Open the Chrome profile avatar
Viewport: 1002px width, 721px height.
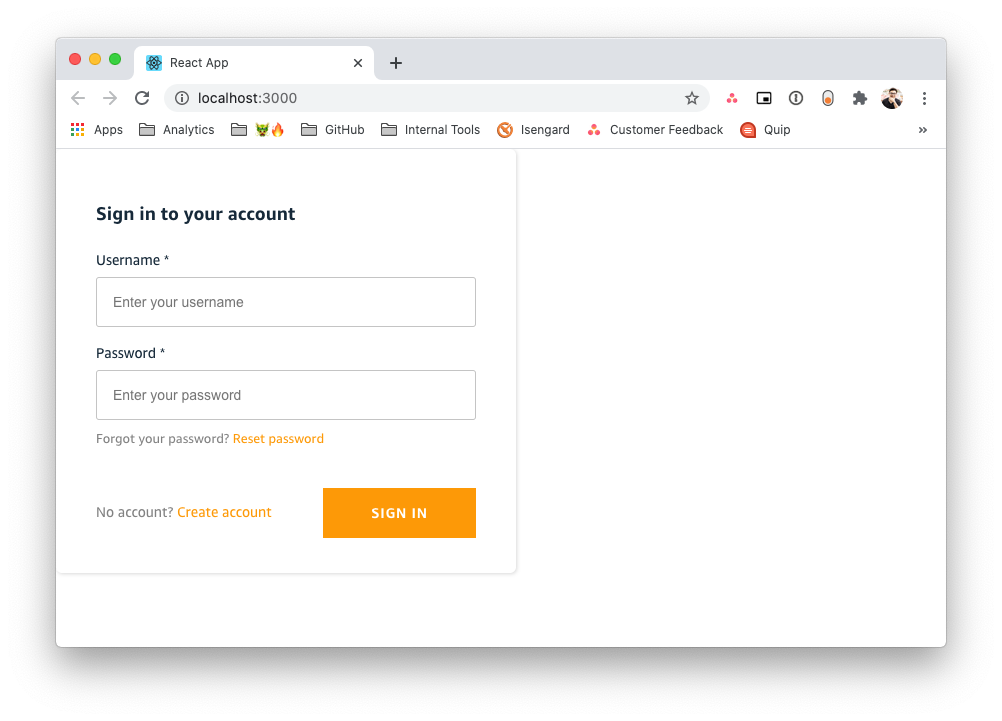click(892, 98)
